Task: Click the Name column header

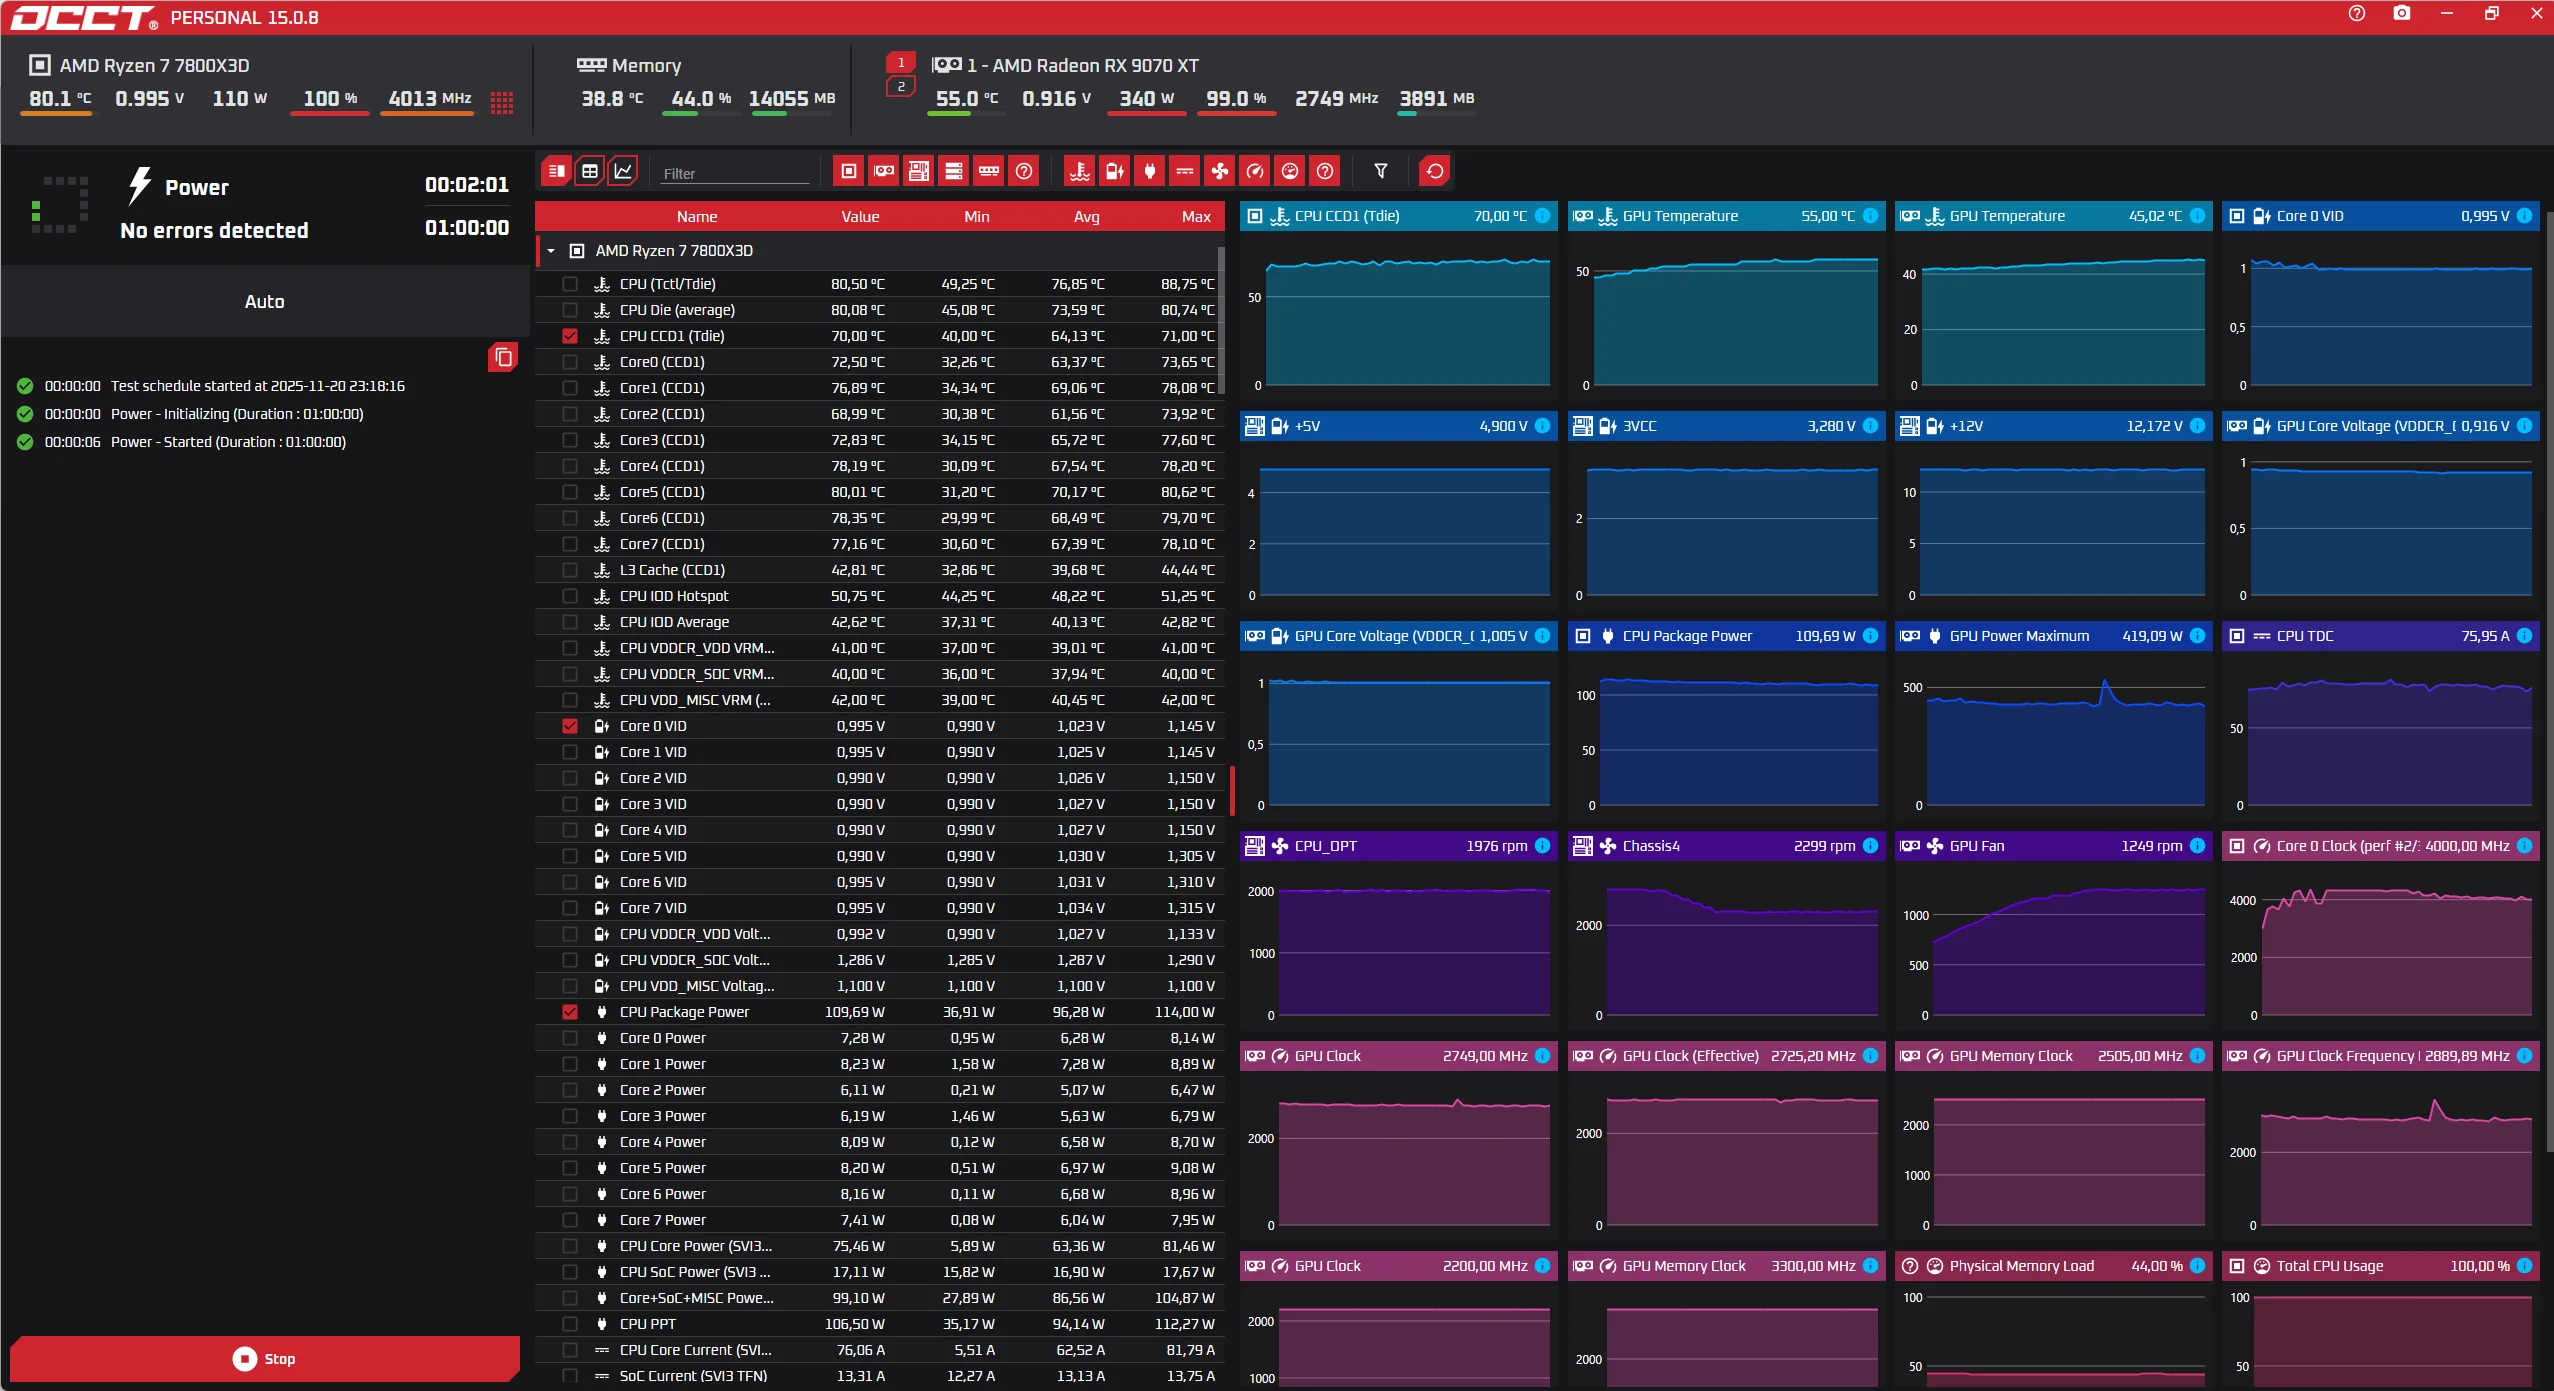Action: click(x=696, y=217)
